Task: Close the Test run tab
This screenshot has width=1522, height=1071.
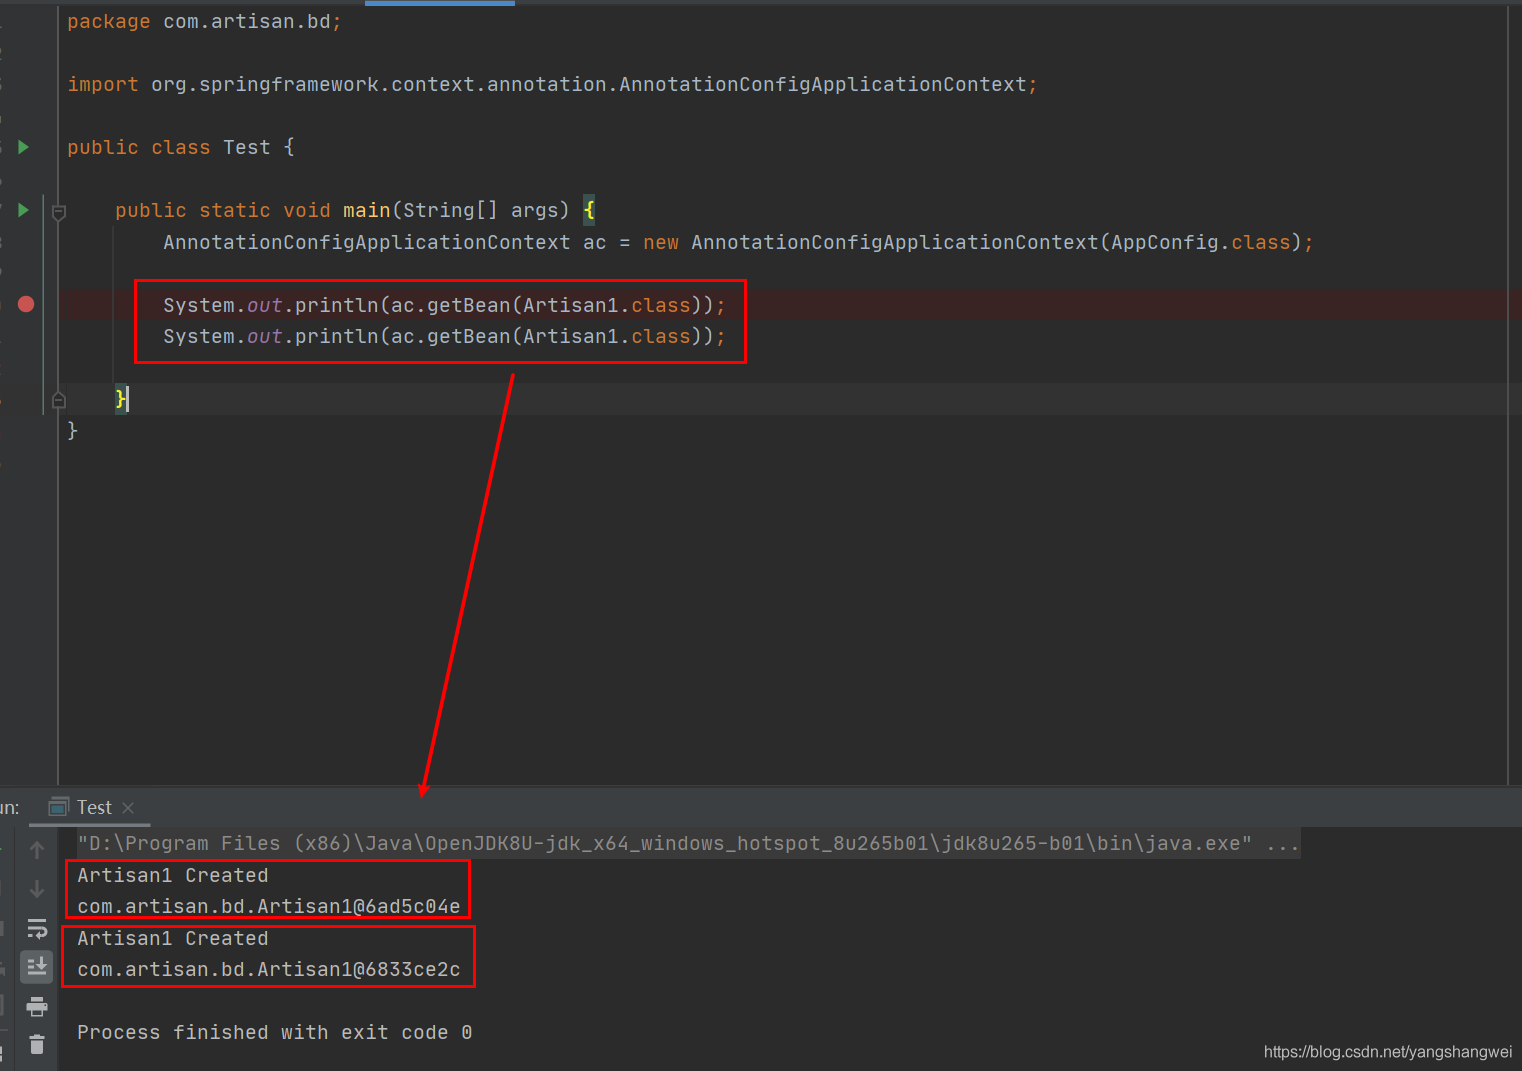Action: pyautogui.click(x=128, y=808)
